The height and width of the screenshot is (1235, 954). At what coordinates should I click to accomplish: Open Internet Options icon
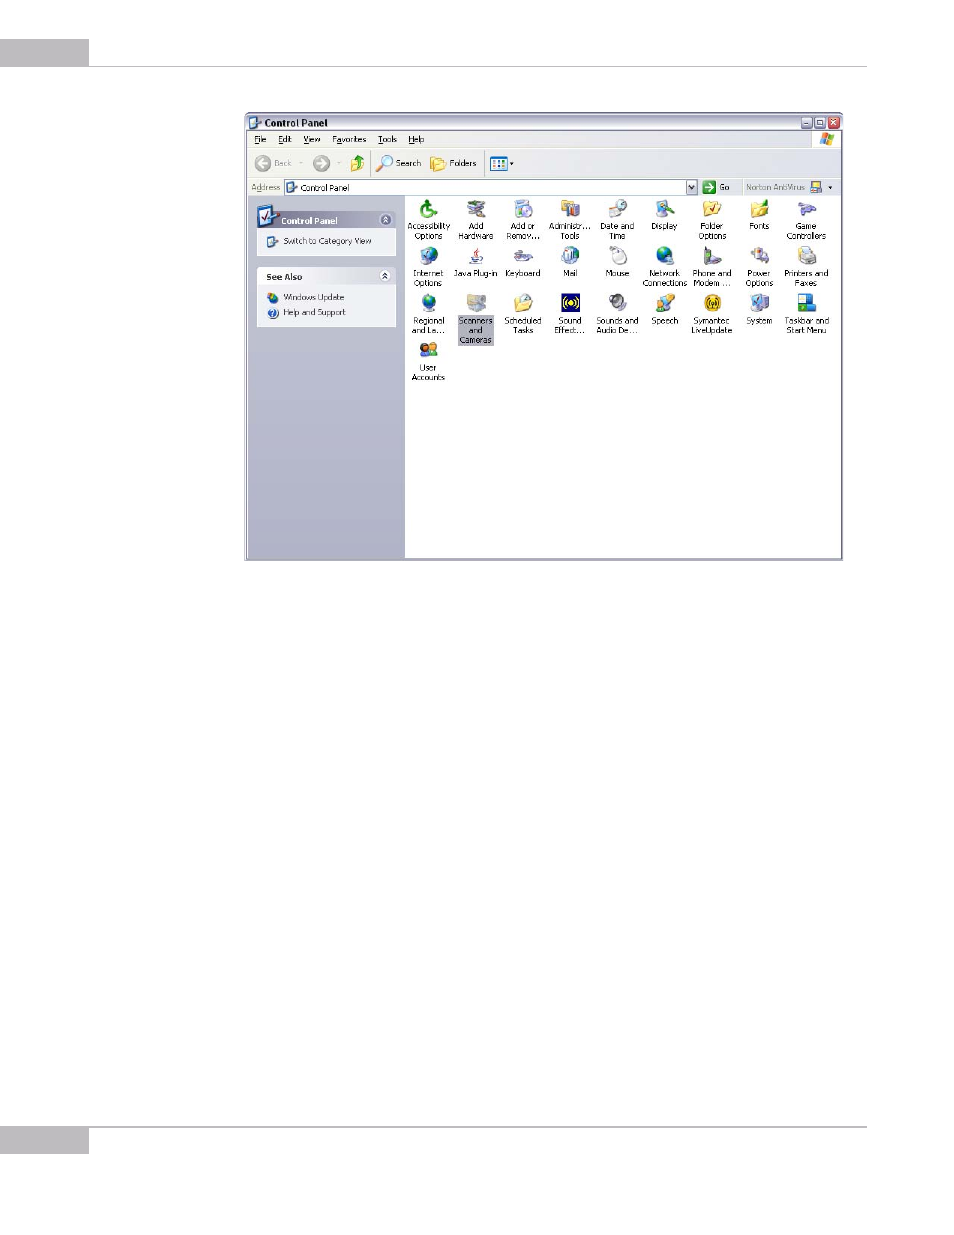[x=428, y=266]
